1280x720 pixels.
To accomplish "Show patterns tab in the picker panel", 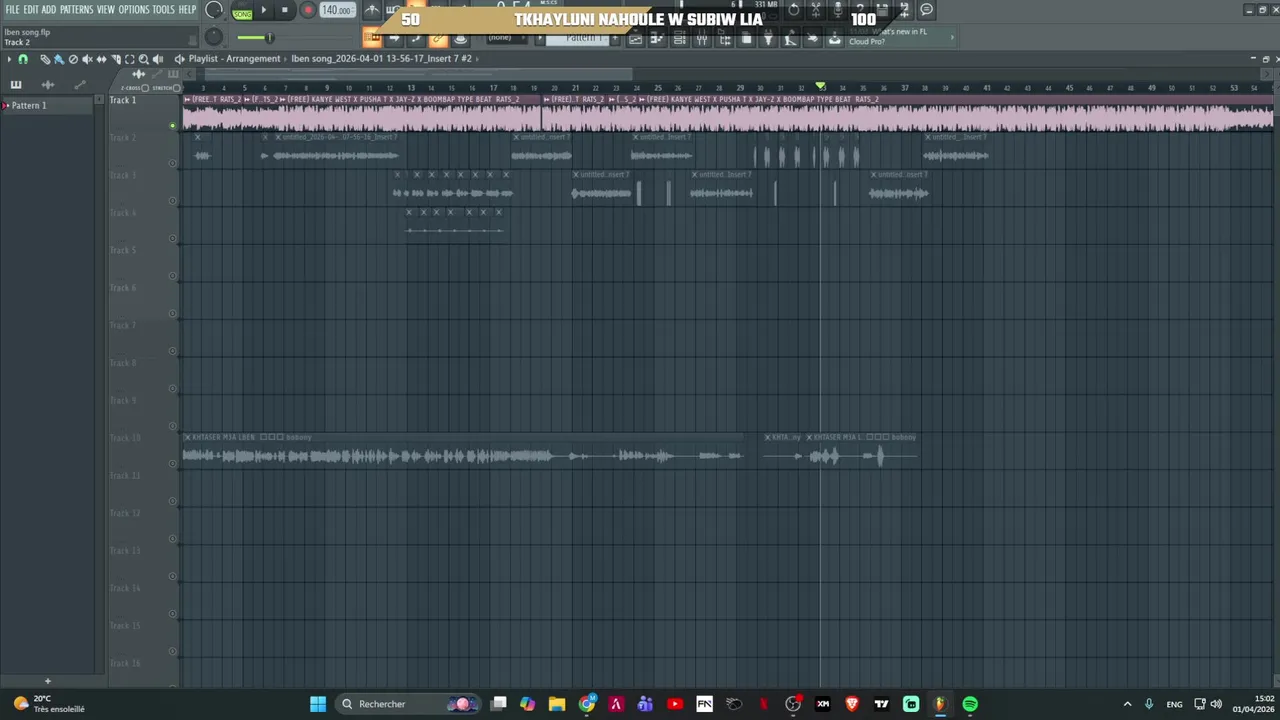I will pyautogui.click(x=16, y=85).
